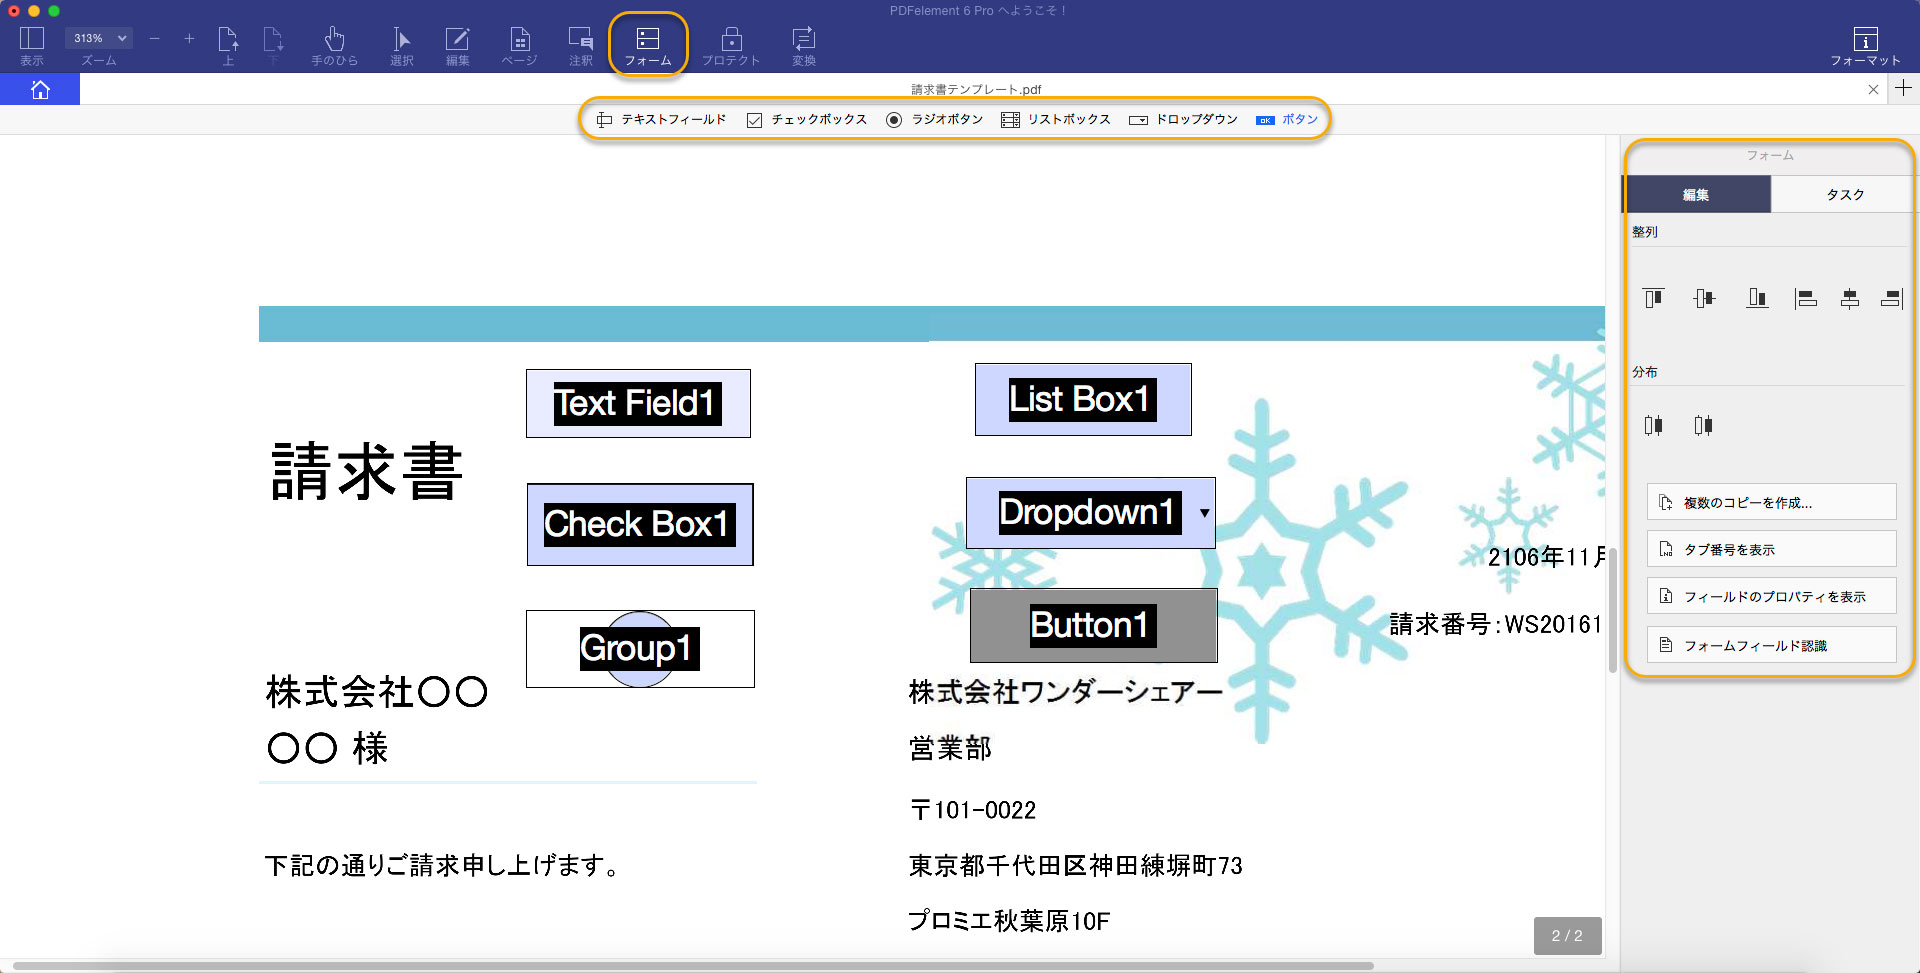Open the 313% zoom level dropdown
This screenshot has height=973, width=1920.
[x=98, y=38]
